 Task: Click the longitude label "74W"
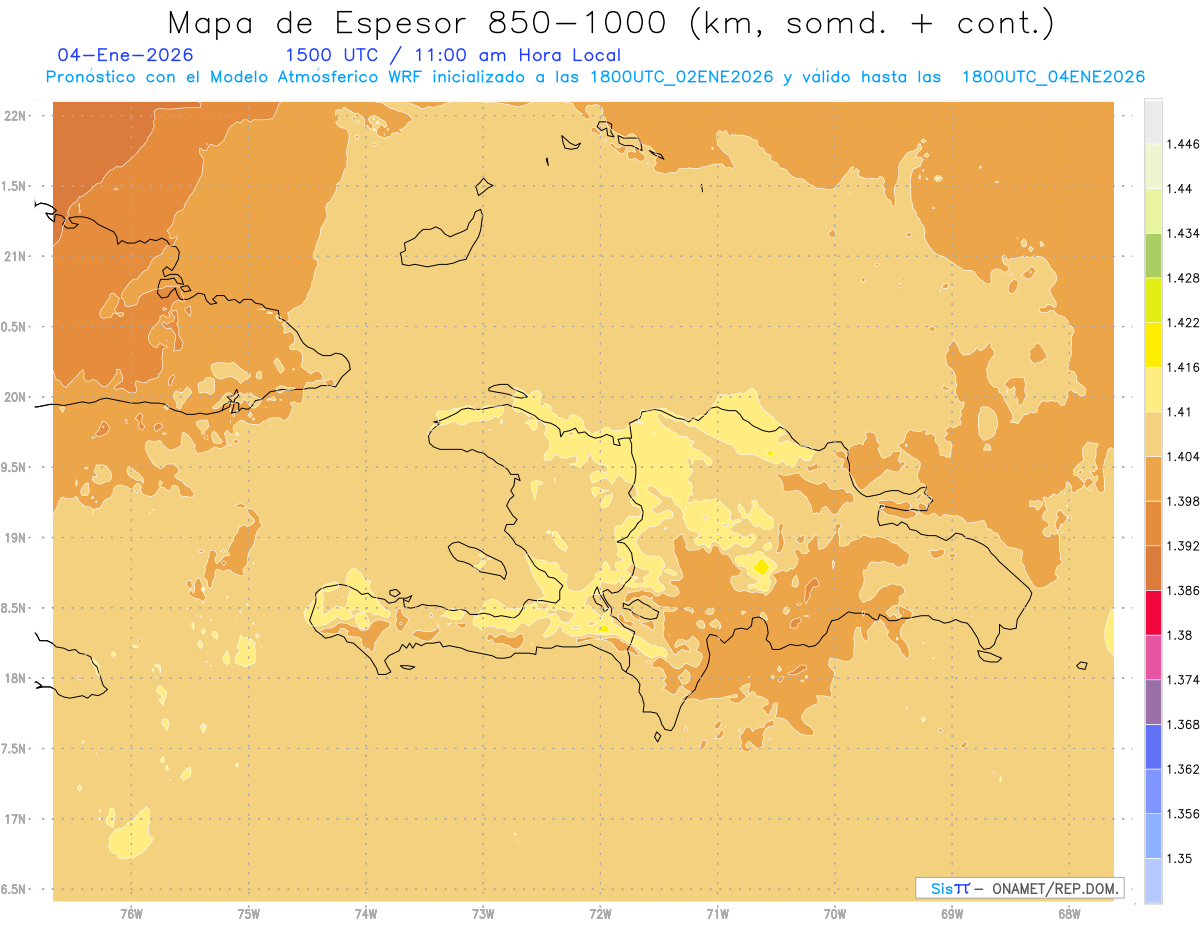coord(366,913)
